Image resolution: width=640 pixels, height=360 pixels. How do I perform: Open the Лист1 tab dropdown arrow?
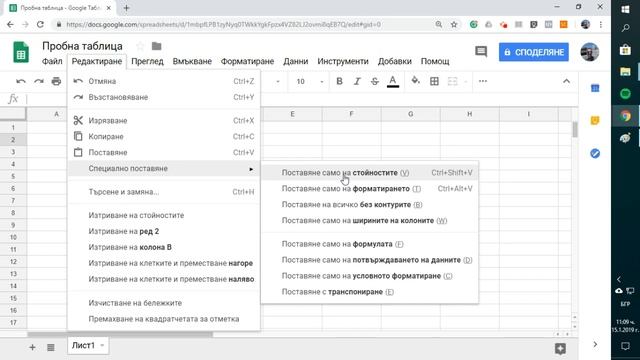click(102, 346)
